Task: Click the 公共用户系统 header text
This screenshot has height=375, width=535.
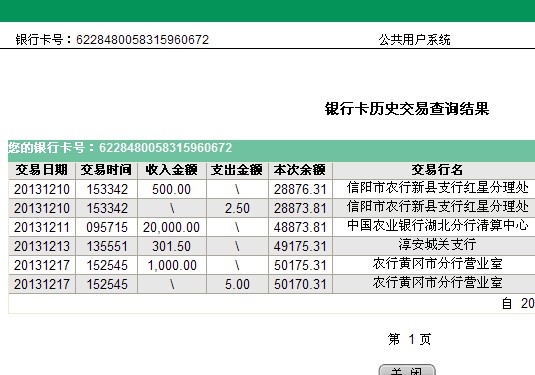Action: point(414,40)
